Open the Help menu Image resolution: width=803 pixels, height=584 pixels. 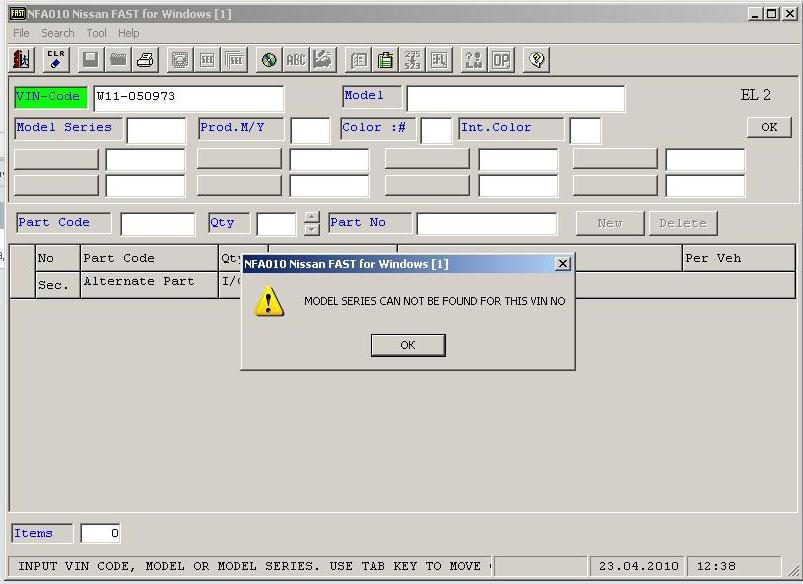(129, 33)
